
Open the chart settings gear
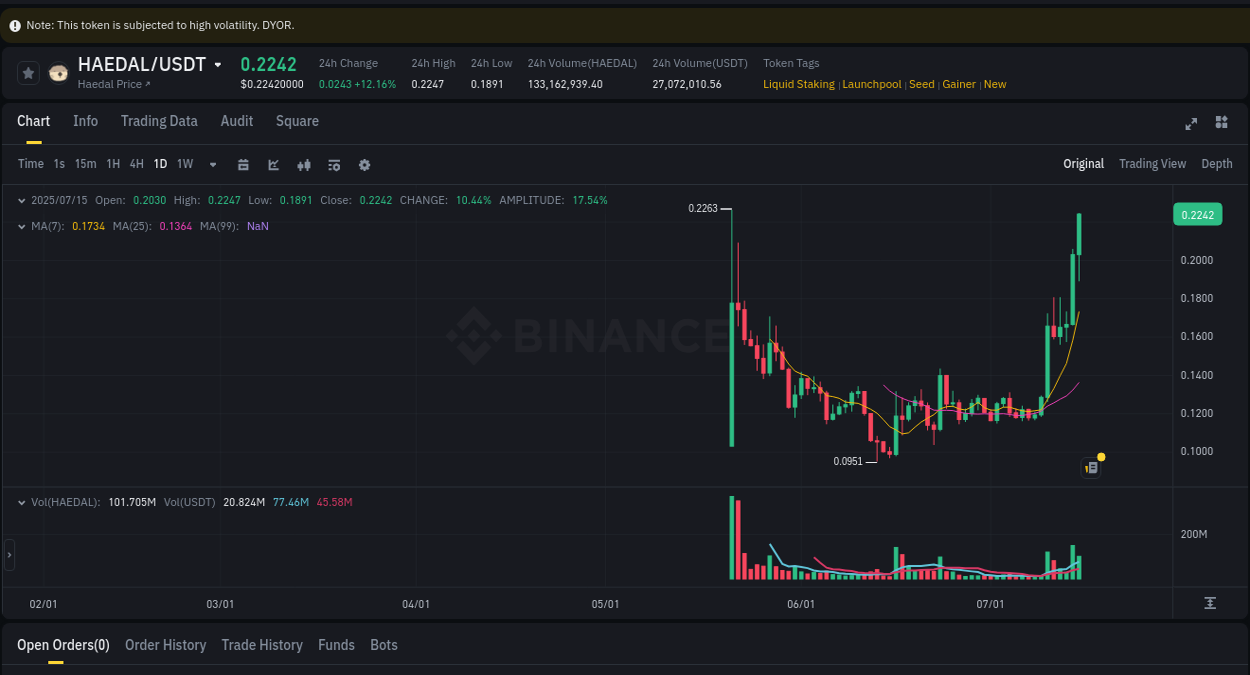pyautogui.click(x=364, y=164)
